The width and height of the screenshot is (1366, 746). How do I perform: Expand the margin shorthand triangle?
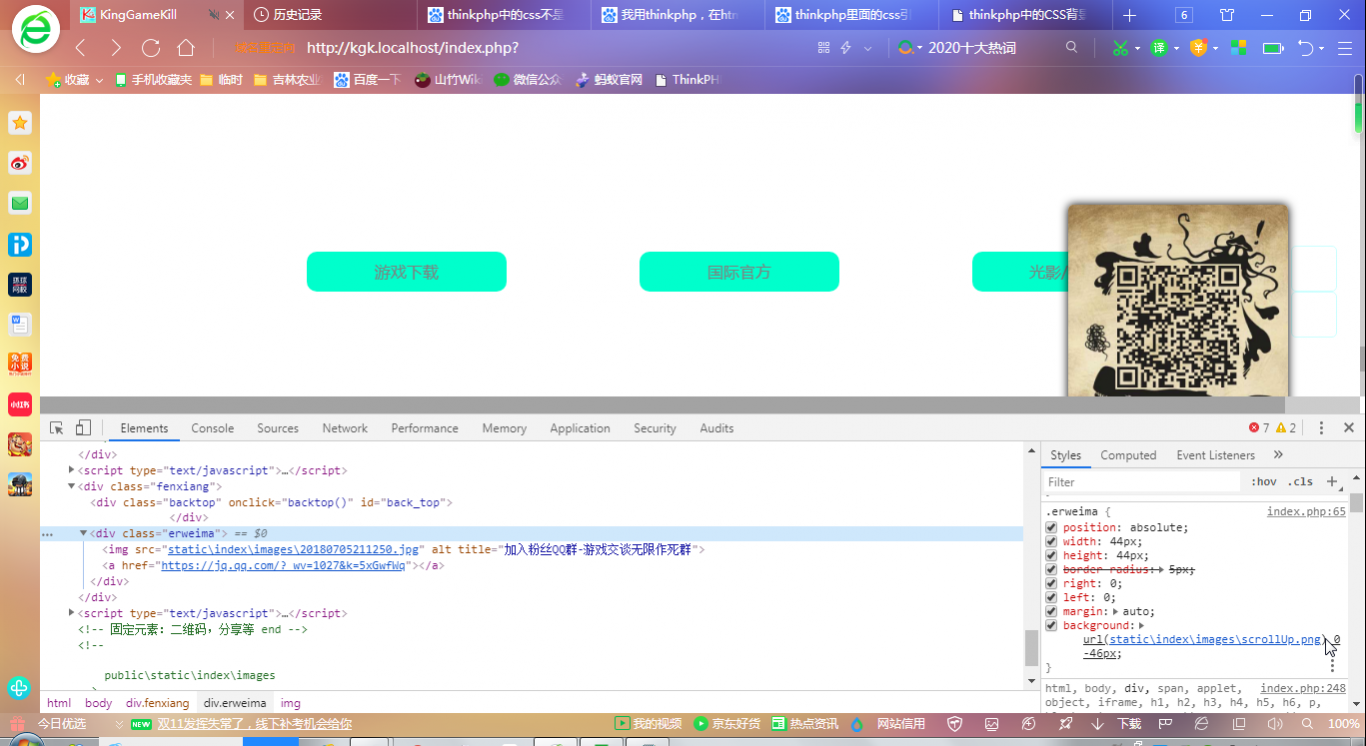click(x=1116, y=611)
